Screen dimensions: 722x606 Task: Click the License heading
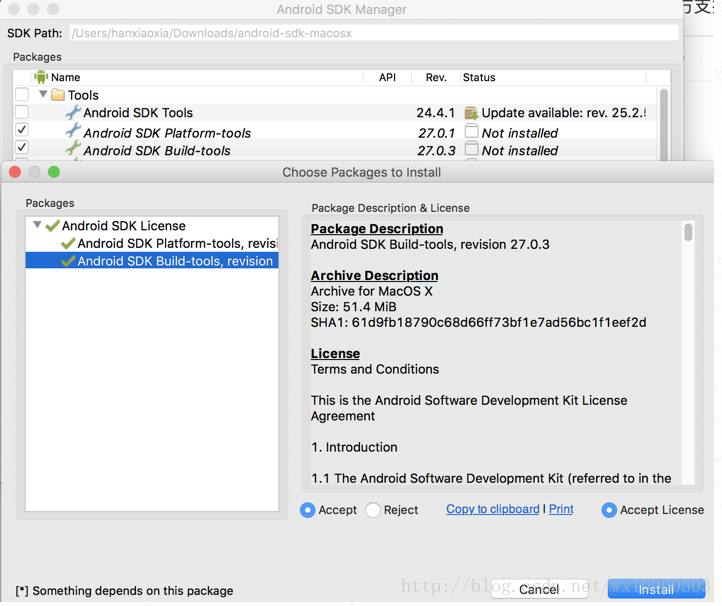(x=335, y=354)
